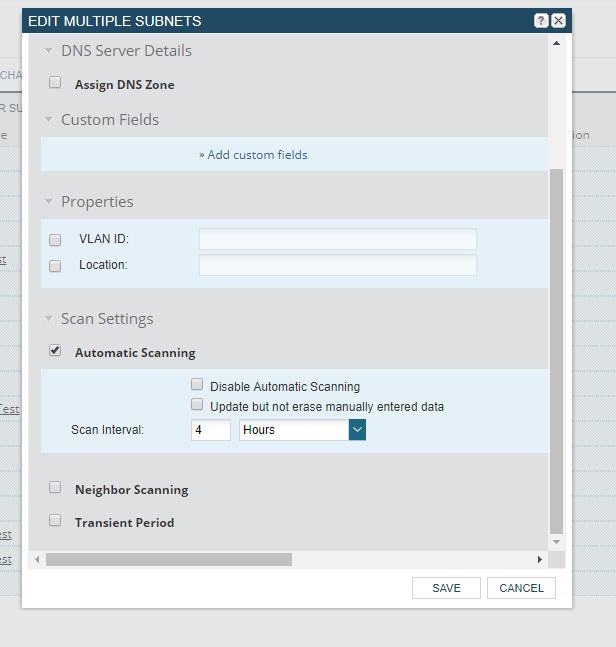Enable the Assign DNS Zone checkbox

(55, 83)
